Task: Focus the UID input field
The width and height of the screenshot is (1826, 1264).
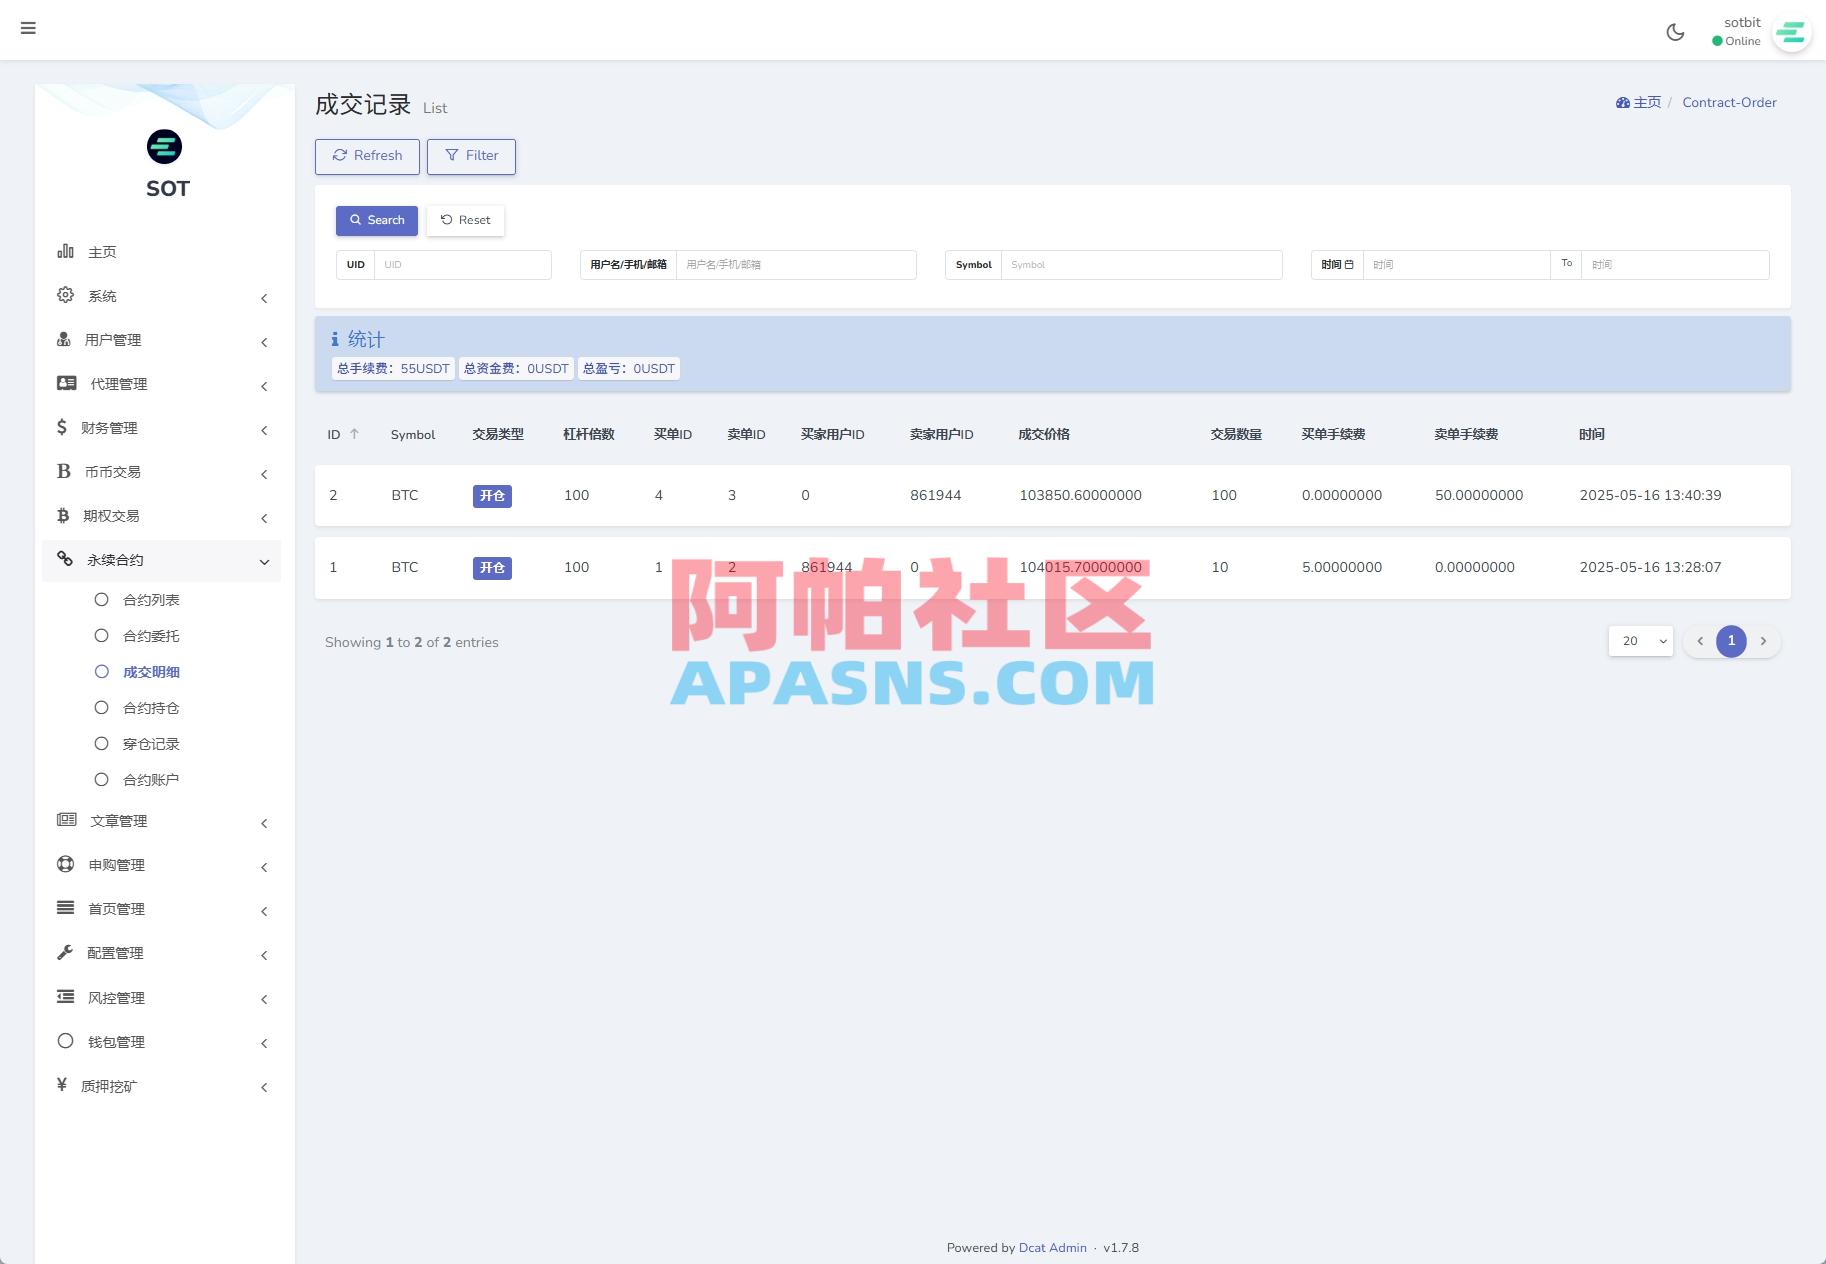Action: point(462,265)
